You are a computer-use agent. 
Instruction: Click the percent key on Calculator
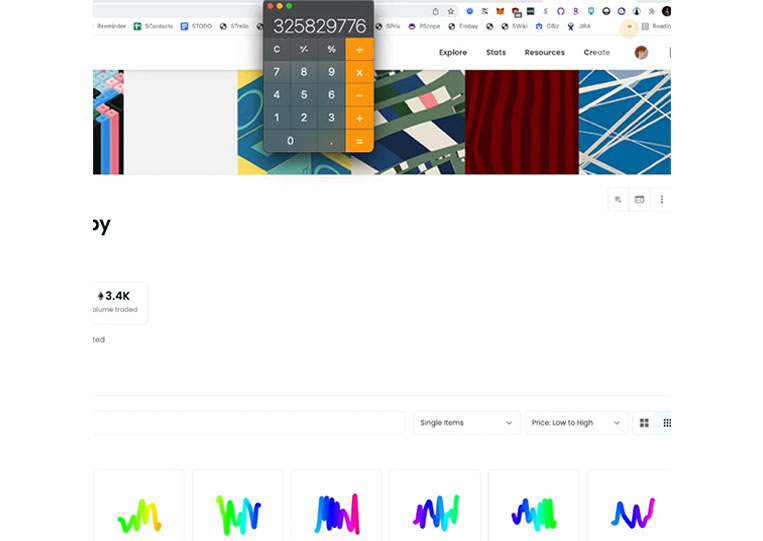331,50
